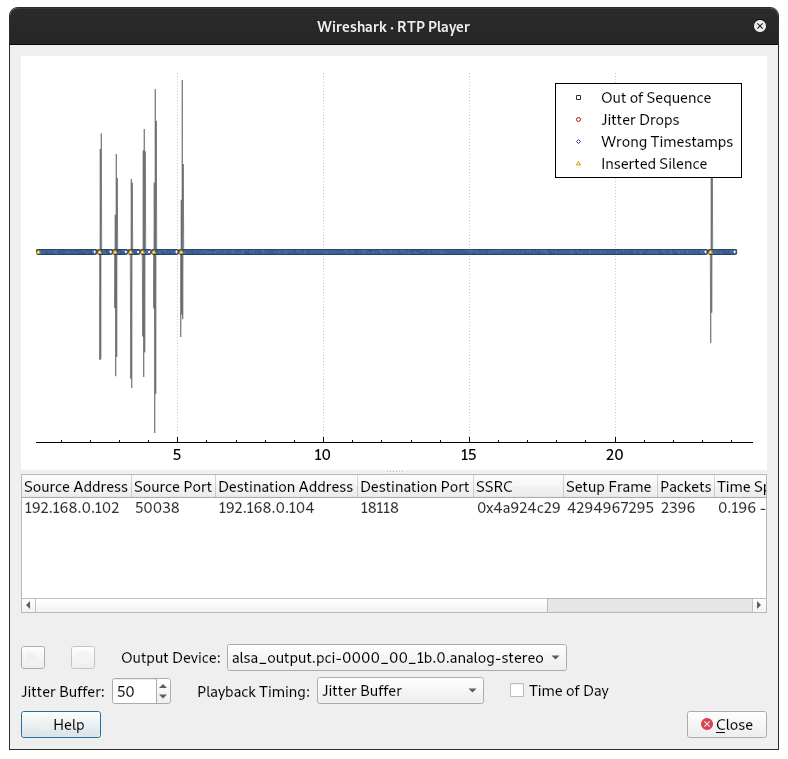Select the stream row with source 192.168.0.102

pyautogui.click(x=394, y=508)
